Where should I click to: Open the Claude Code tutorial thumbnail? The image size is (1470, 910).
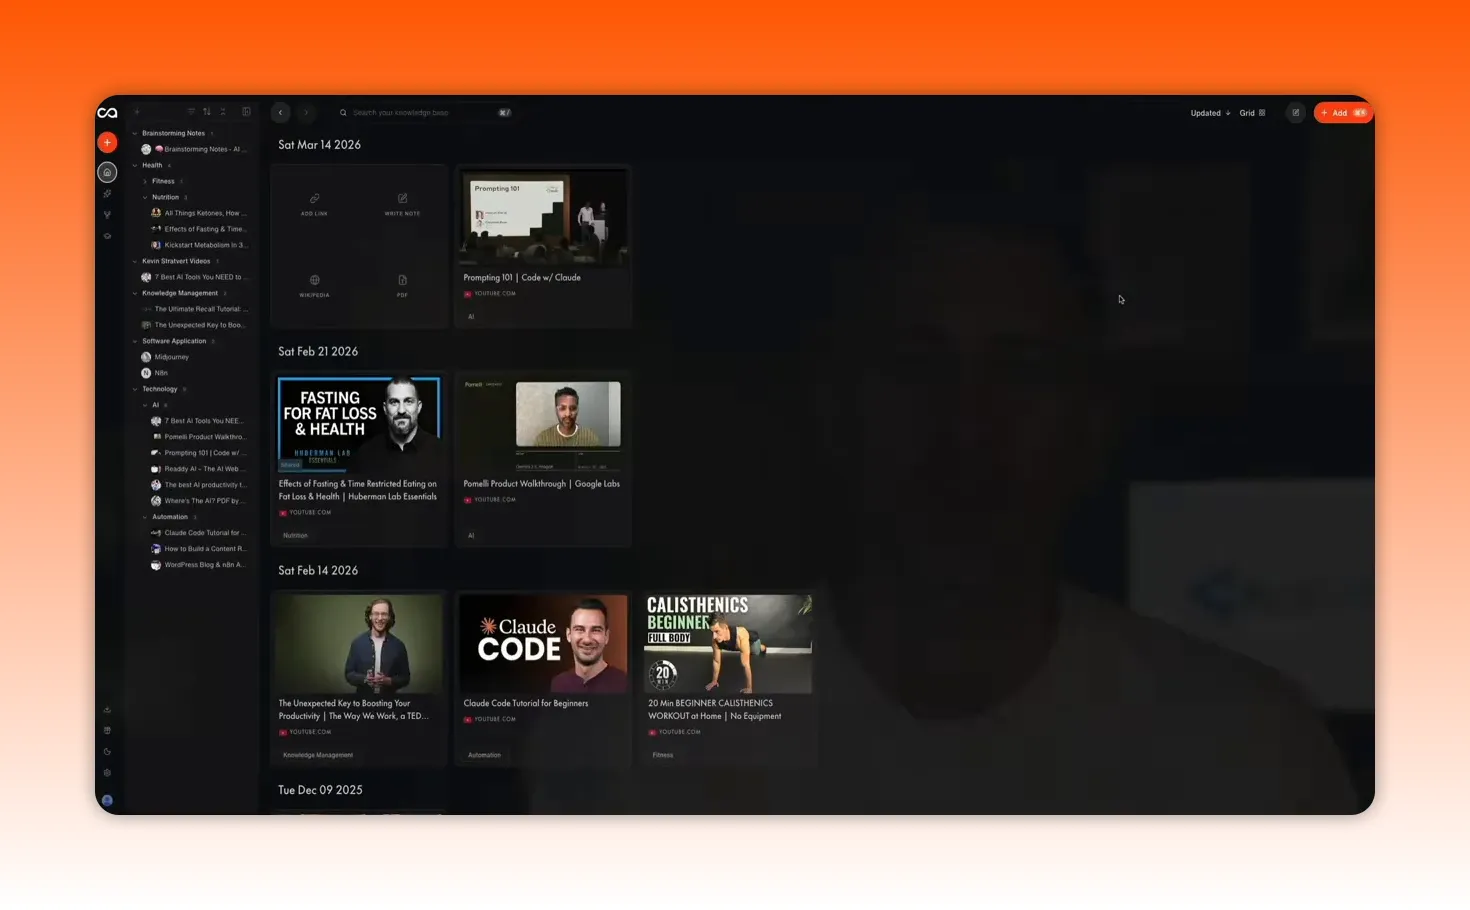[544, 644]
